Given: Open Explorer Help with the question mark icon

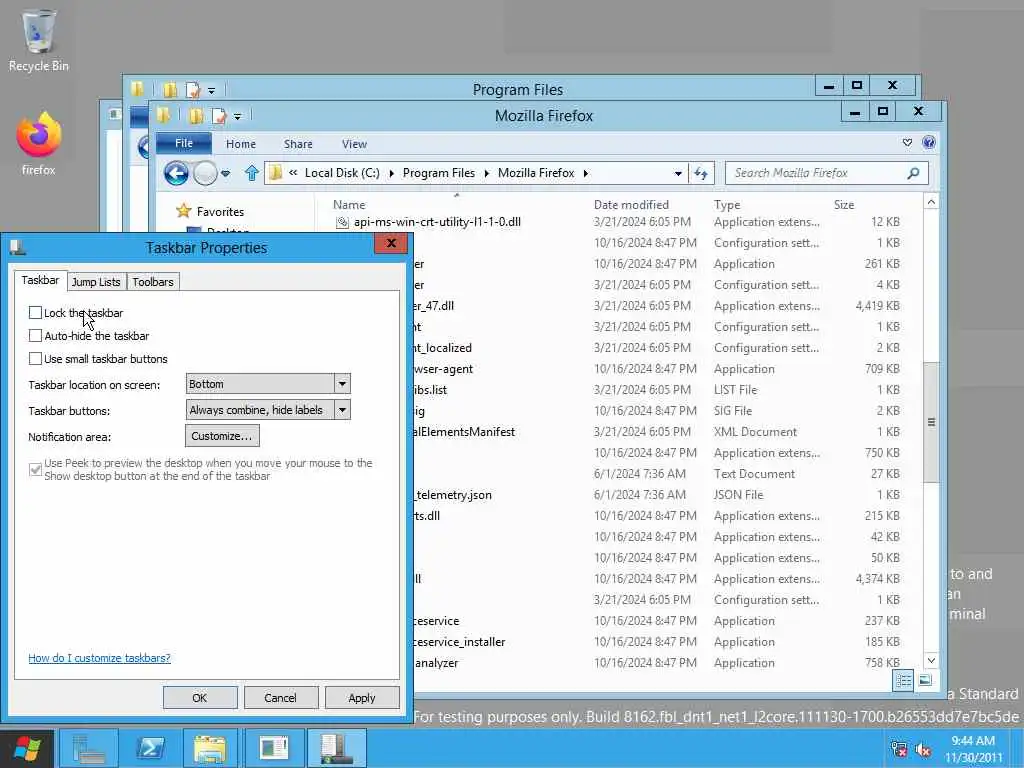Looking at the screenshot, I should [x=929, y=142].
